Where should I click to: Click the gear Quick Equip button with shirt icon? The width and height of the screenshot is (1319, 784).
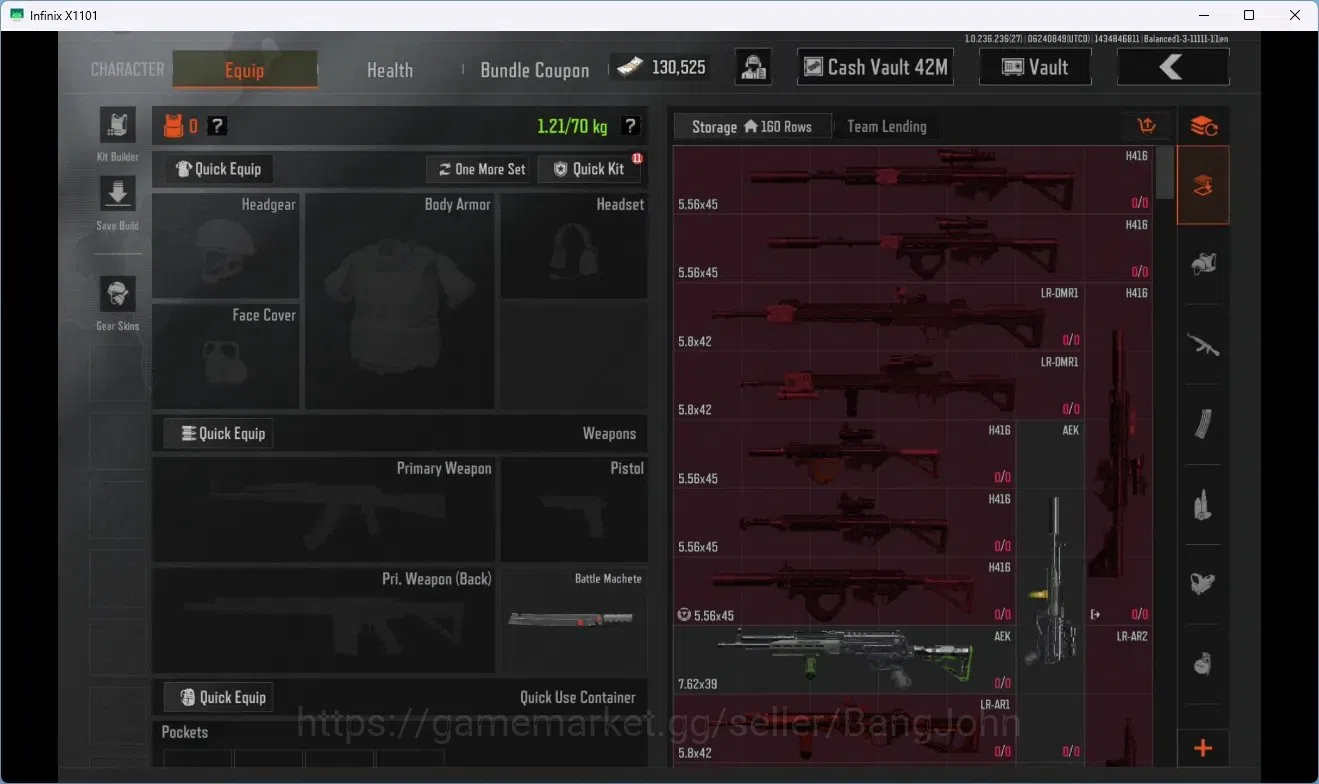pyautogui.click(x=218, y=169)
